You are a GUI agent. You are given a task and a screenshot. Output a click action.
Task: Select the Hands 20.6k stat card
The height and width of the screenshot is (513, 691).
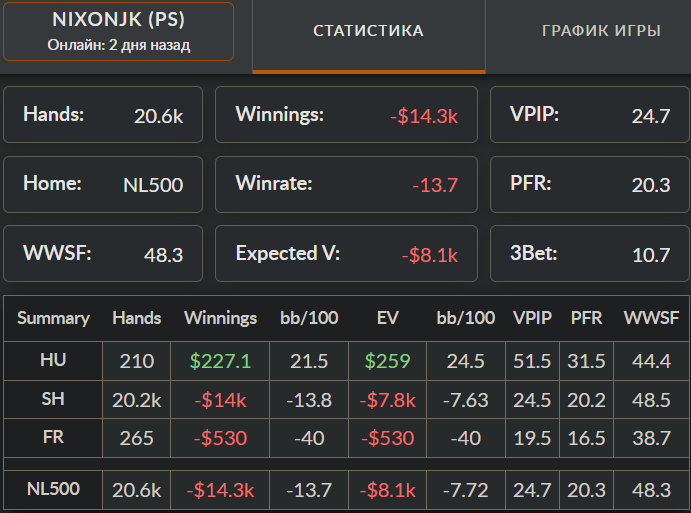click(103, 115)
